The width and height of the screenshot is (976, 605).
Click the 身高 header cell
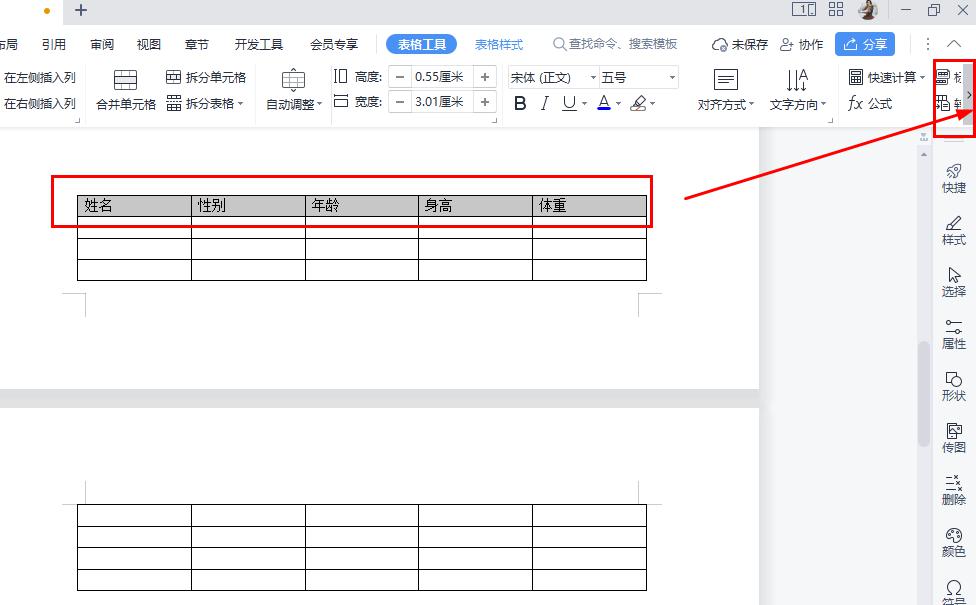pos(476,206)
